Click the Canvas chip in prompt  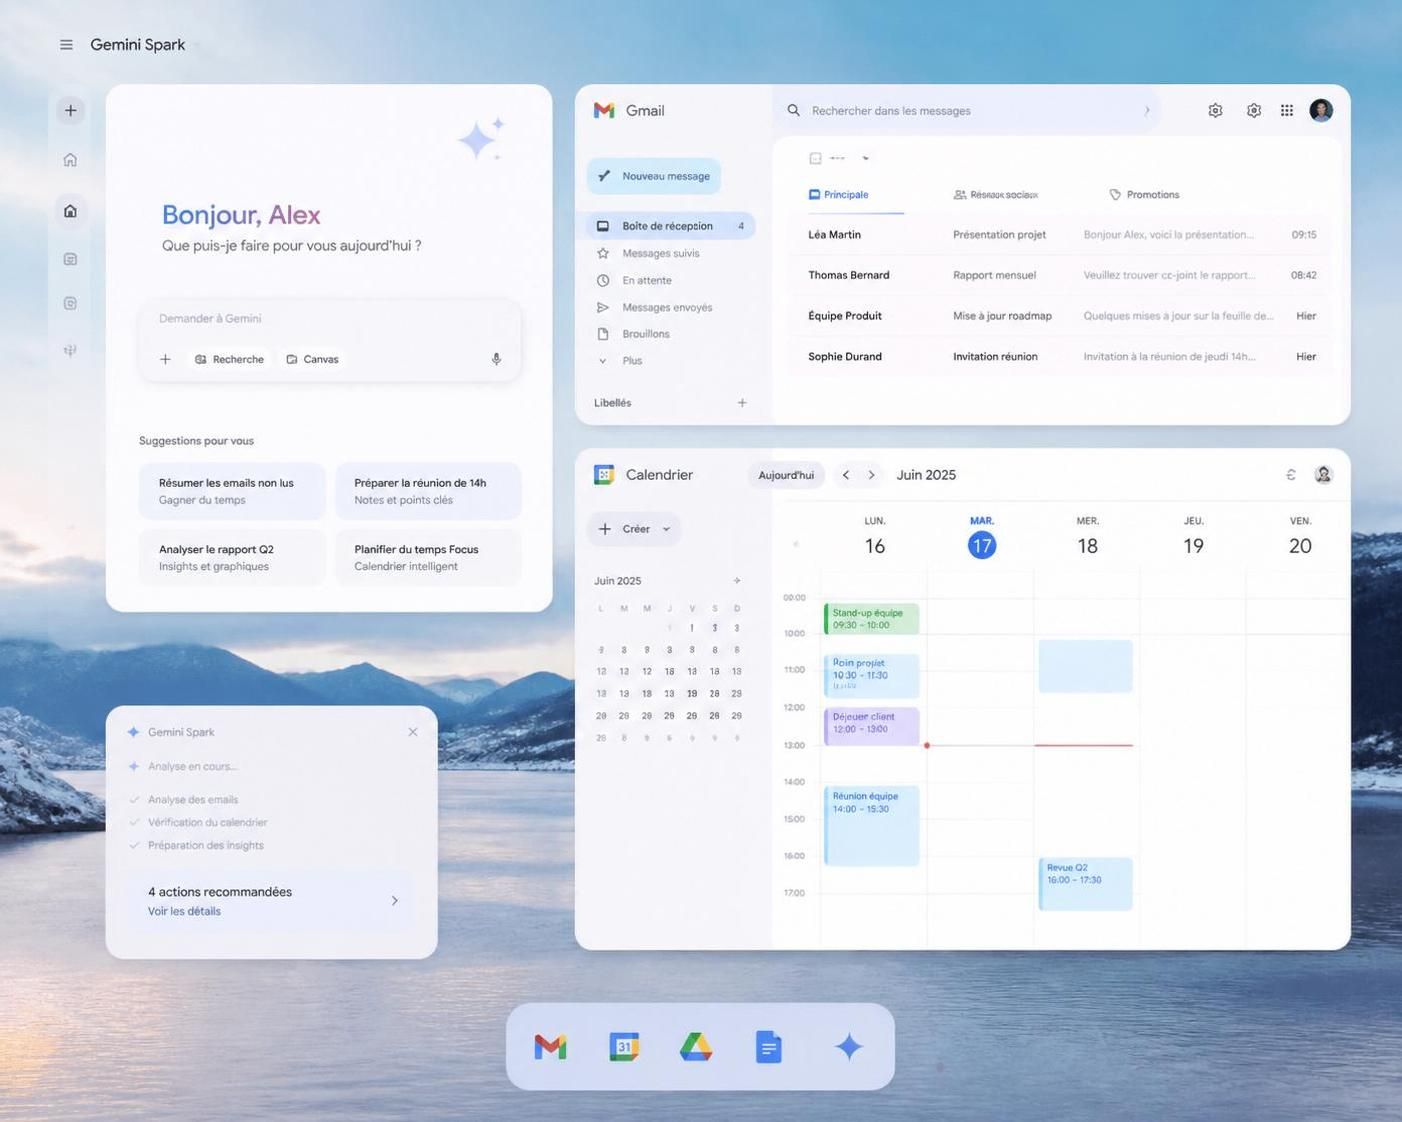coord(313,359)
